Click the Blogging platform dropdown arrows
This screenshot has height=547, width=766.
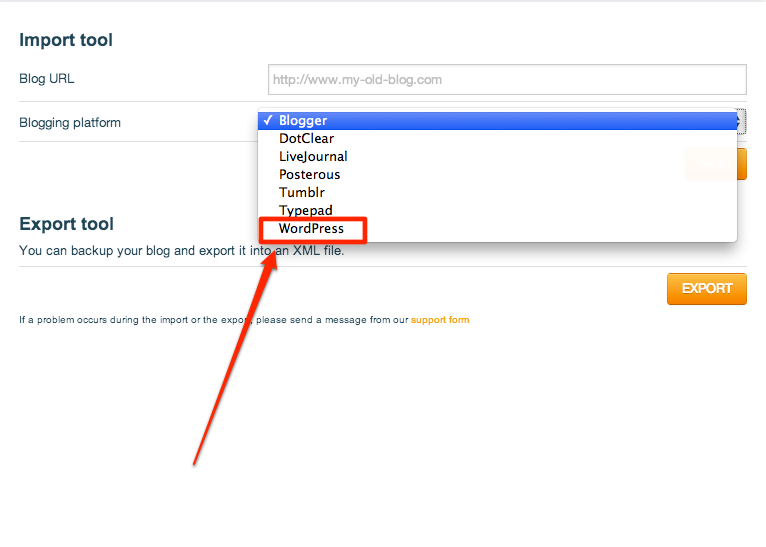[741, 121]
